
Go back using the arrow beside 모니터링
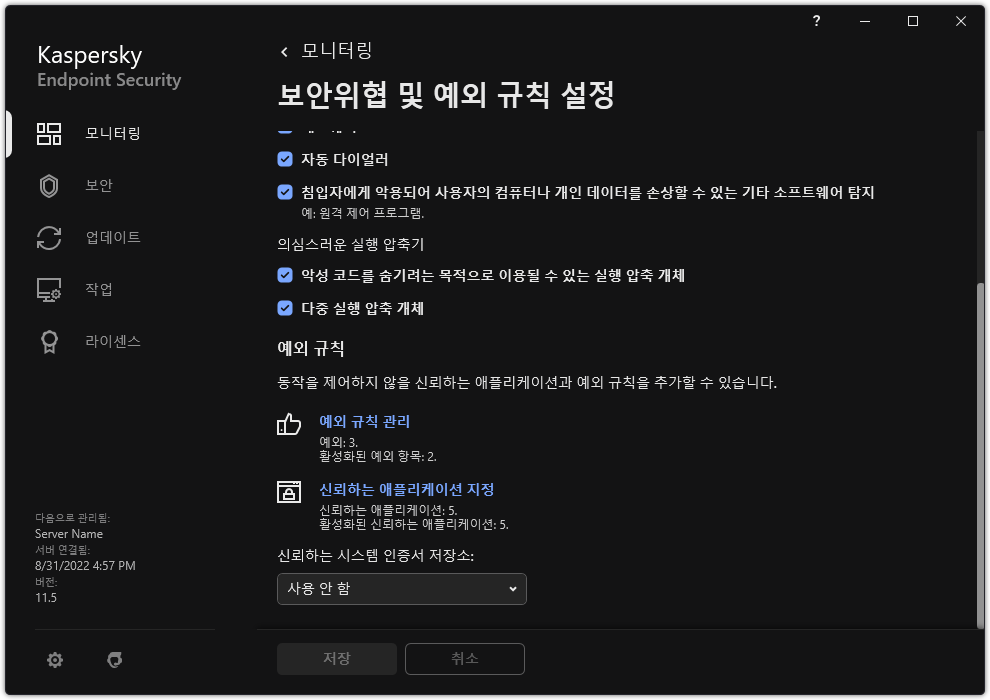pos(284,52)
